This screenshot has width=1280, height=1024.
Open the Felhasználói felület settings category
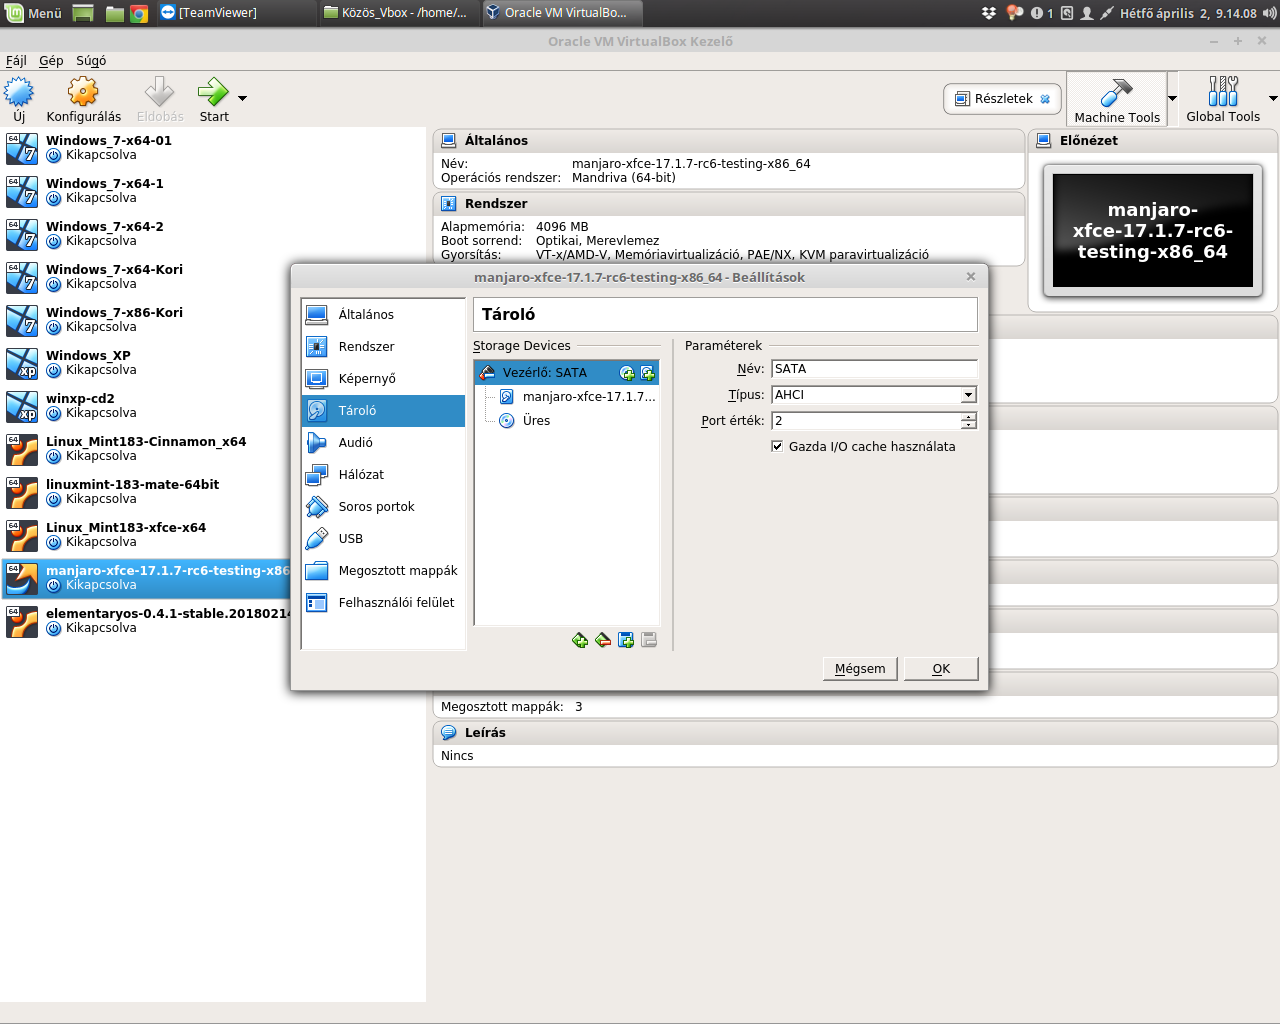point(383,603)
